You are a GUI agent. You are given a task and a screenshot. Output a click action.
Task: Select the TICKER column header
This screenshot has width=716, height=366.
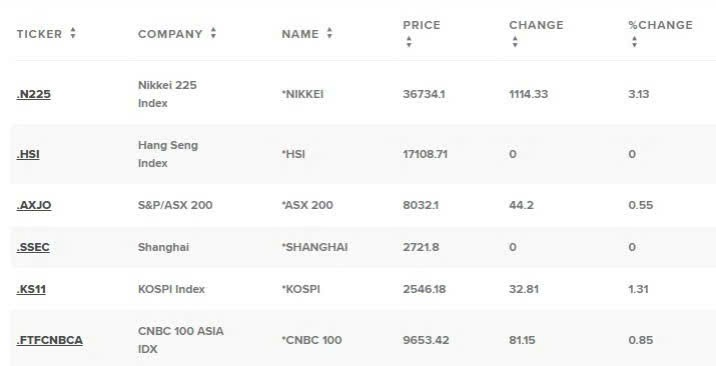[x=39, y=34]
